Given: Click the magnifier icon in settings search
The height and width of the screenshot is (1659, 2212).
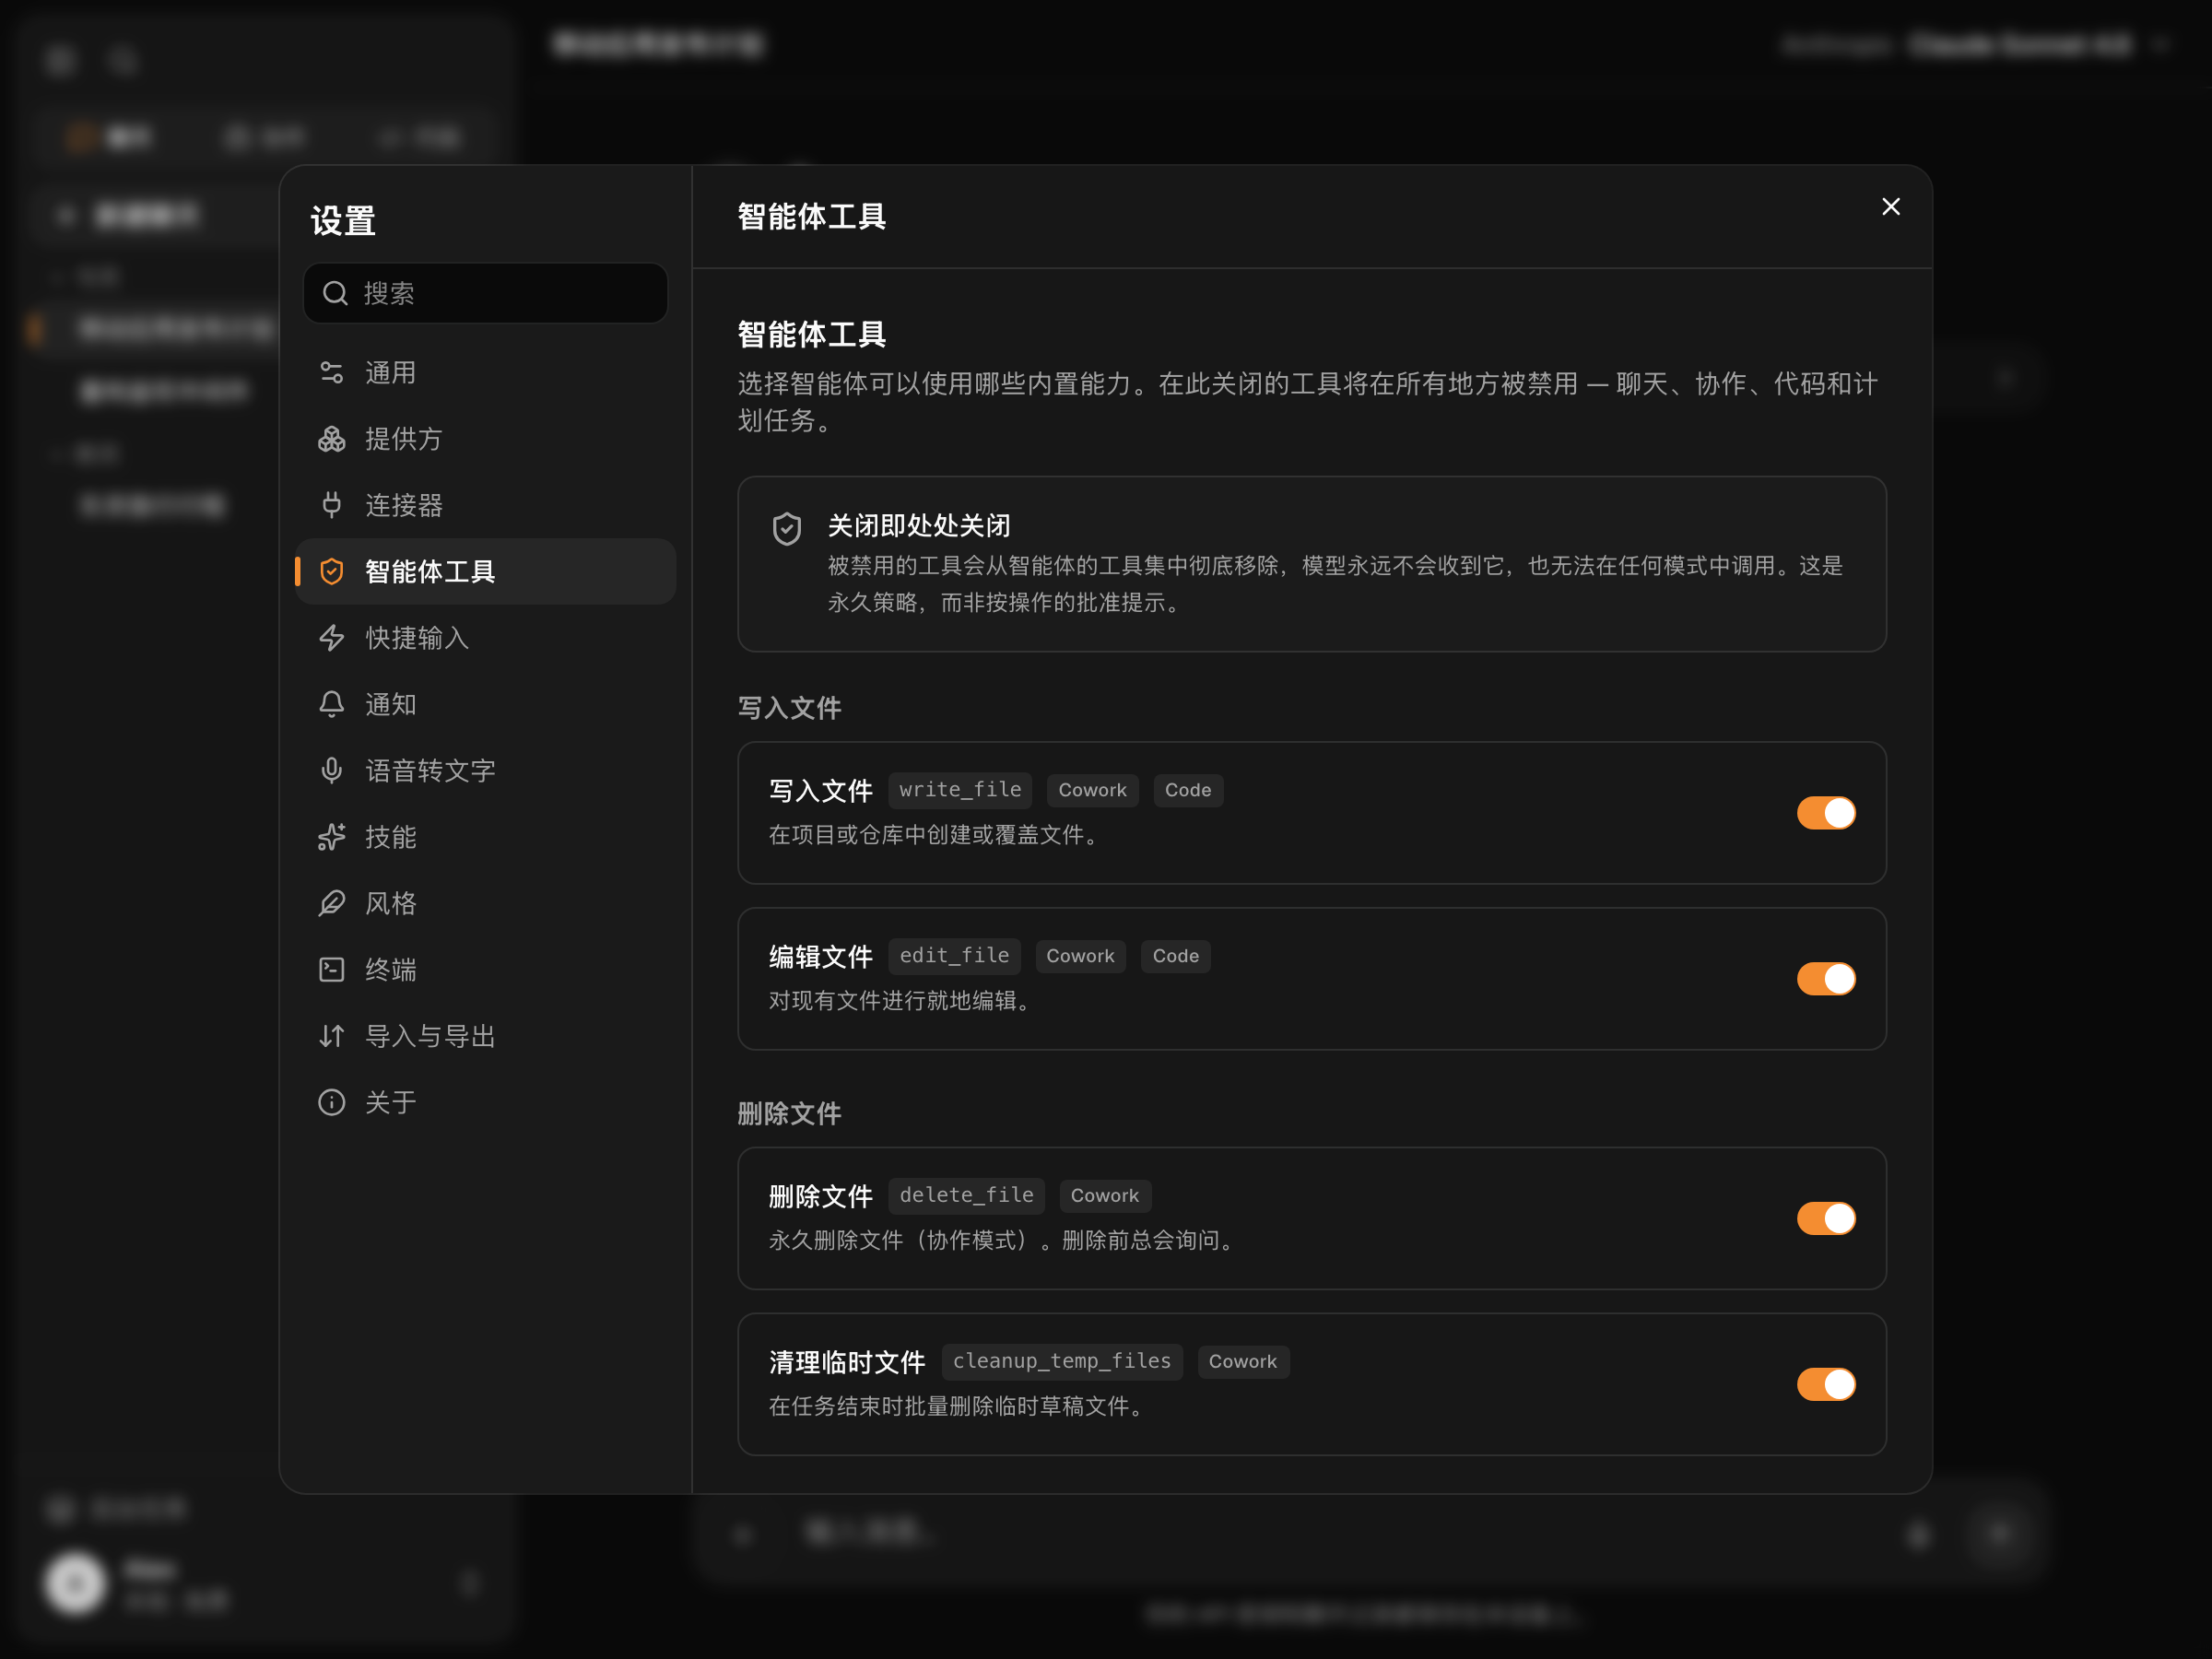Looking at the screenshot, I should coord(335,293).
